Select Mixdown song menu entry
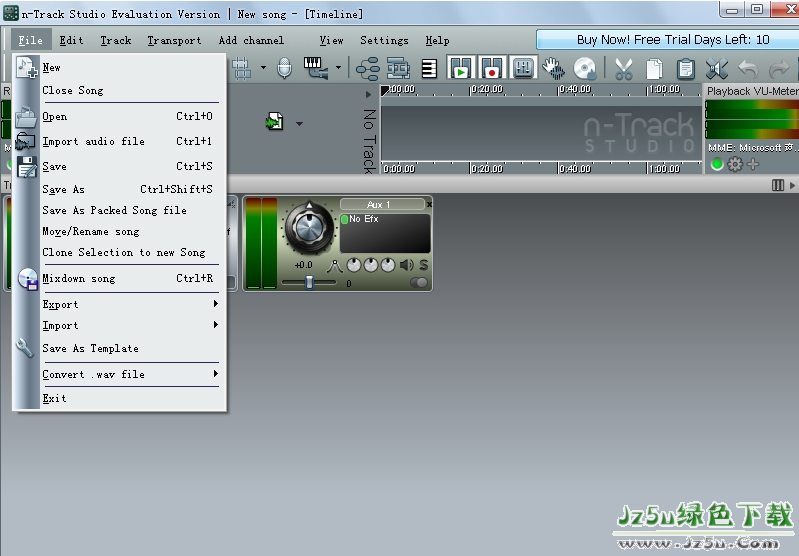Viewport: 799px width, 556px height. 119,278
